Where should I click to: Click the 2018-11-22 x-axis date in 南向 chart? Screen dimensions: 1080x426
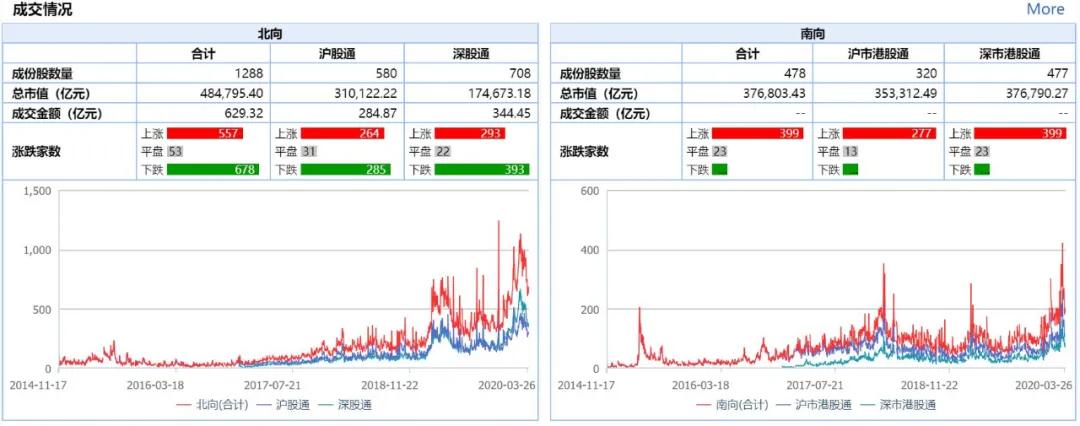(x=931, y=385)
